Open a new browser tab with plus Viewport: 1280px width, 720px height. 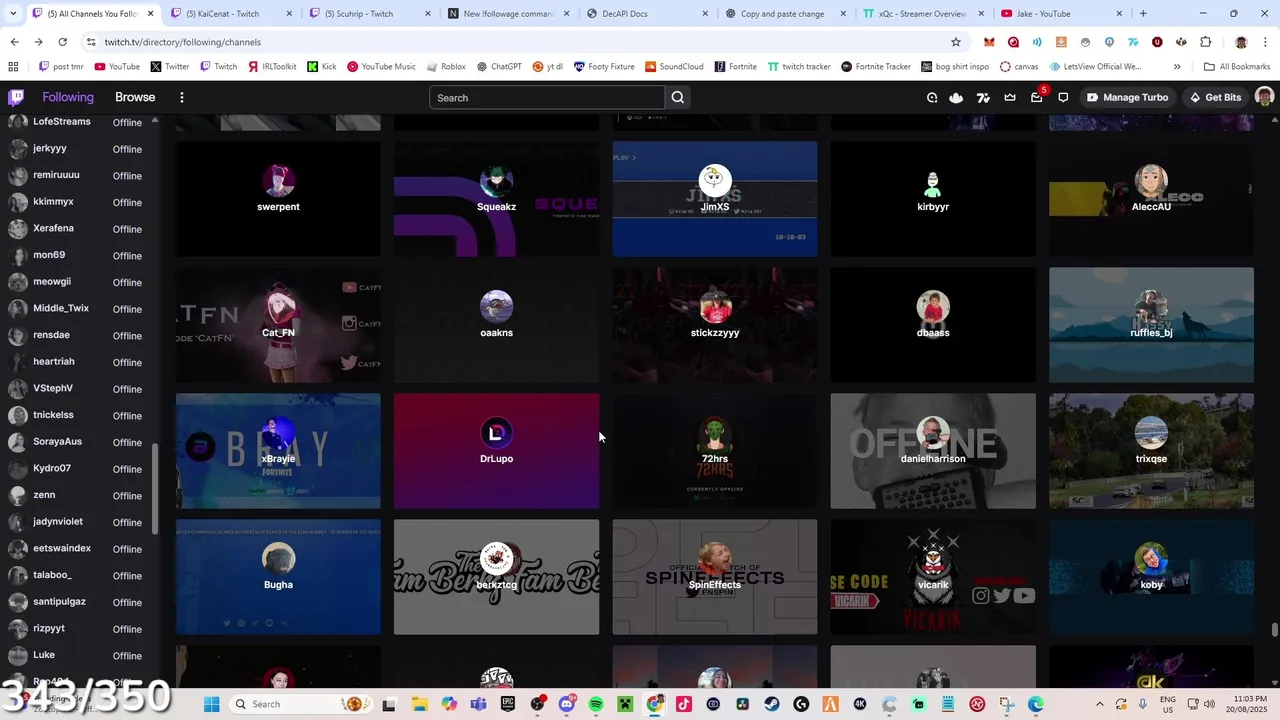coord(1143,14)
